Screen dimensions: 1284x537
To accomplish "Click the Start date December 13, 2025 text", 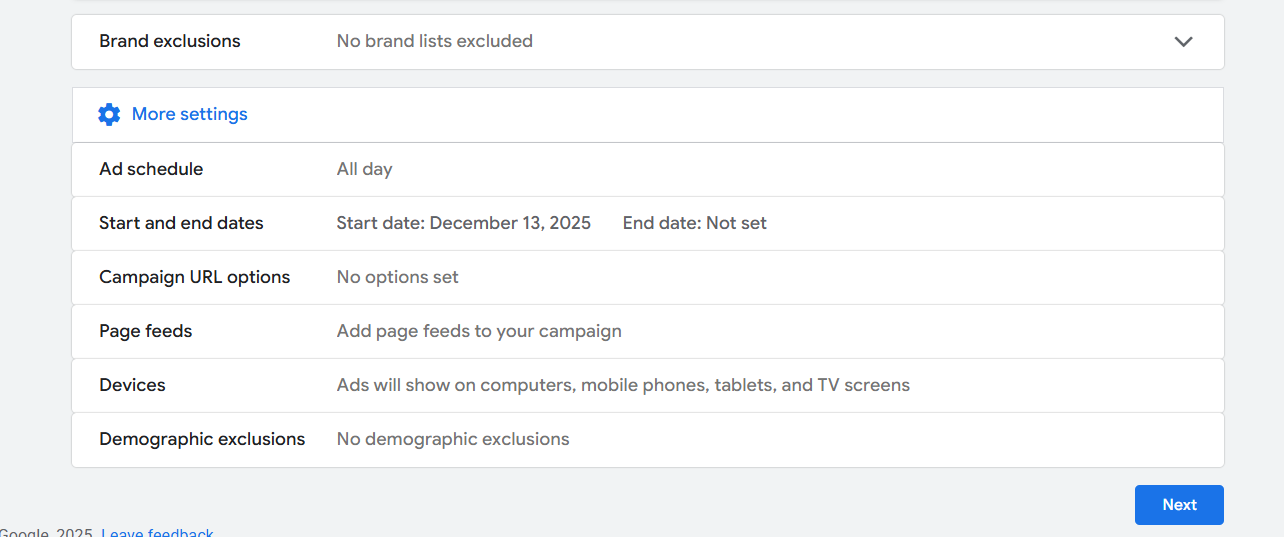I will (x=463, y=224).
